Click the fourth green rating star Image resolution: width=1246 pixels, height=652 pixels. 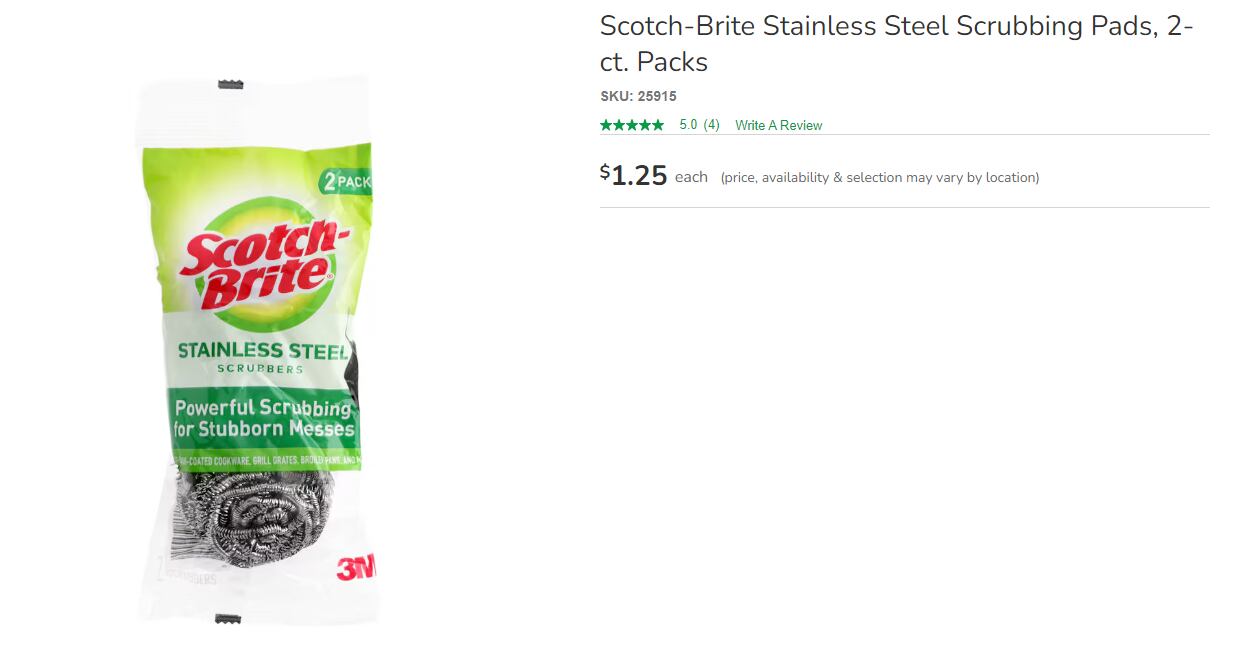click(x=645, y=124)
